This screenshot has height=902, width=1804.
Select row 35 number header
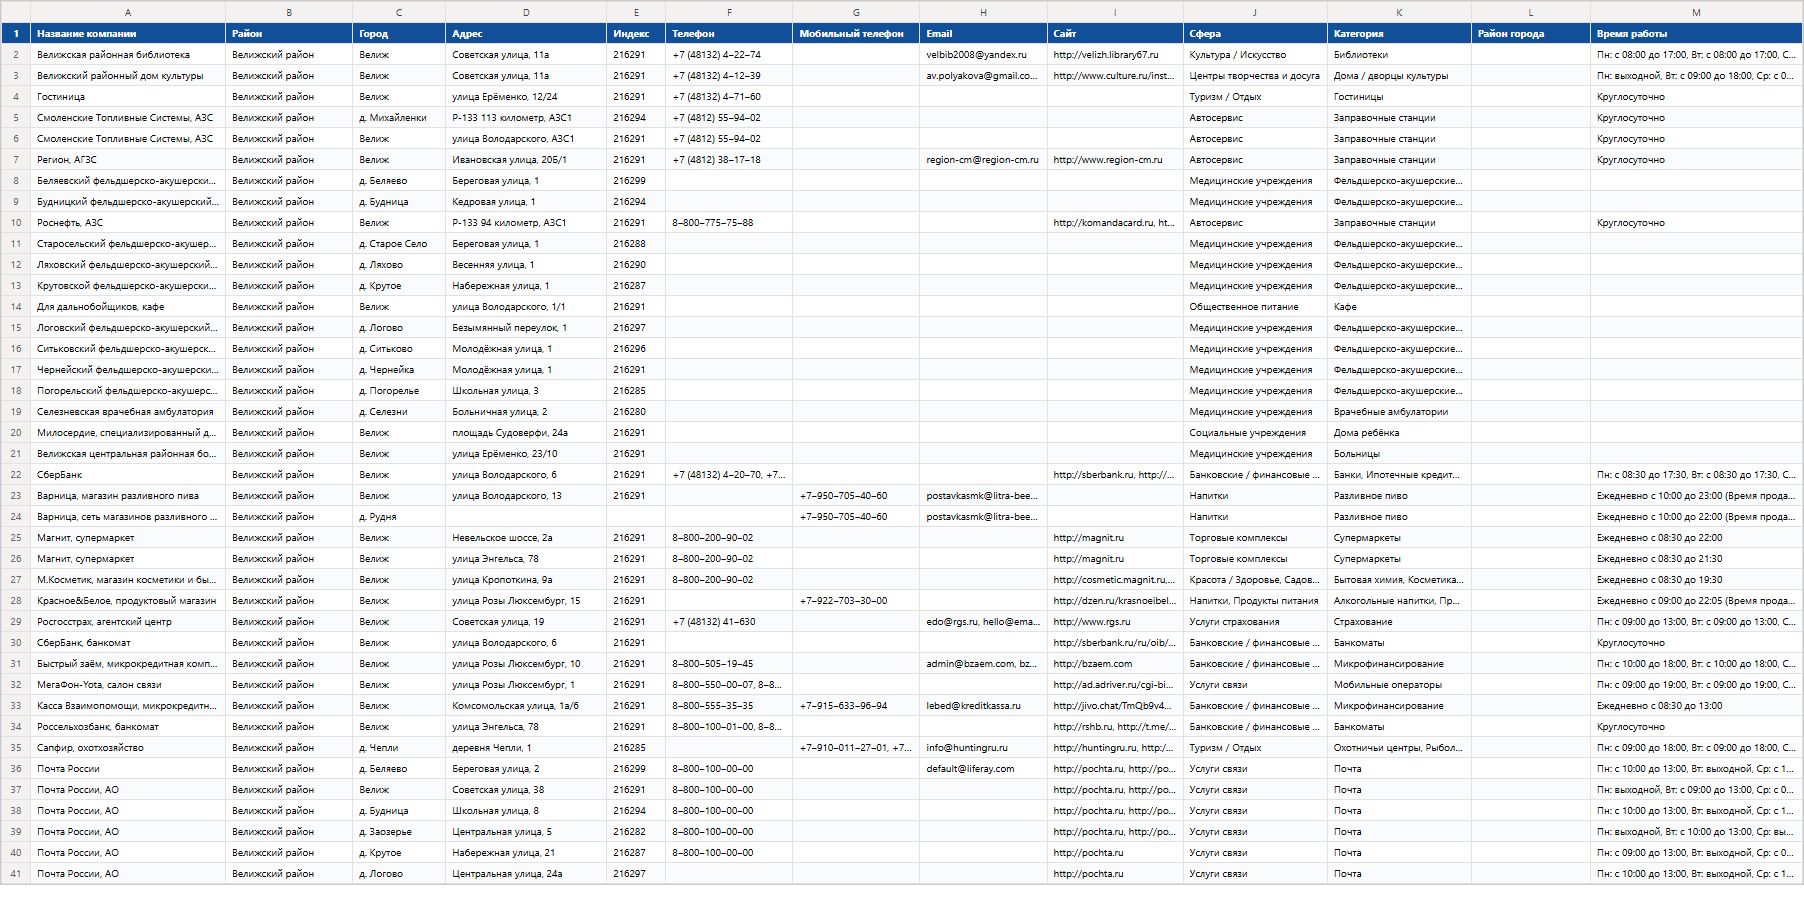(15, 748)
